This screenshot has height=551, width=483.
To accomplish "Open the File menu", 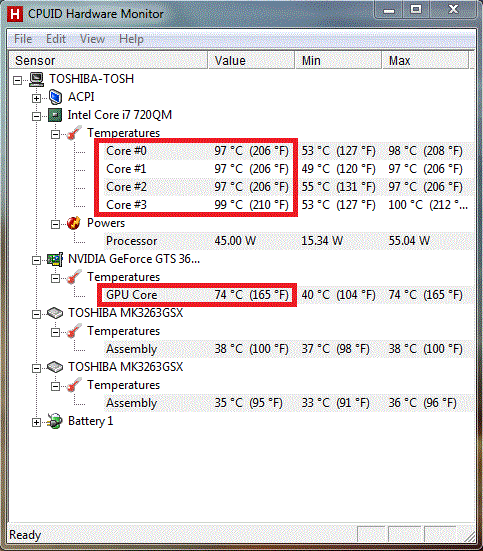I will (23, 39).
